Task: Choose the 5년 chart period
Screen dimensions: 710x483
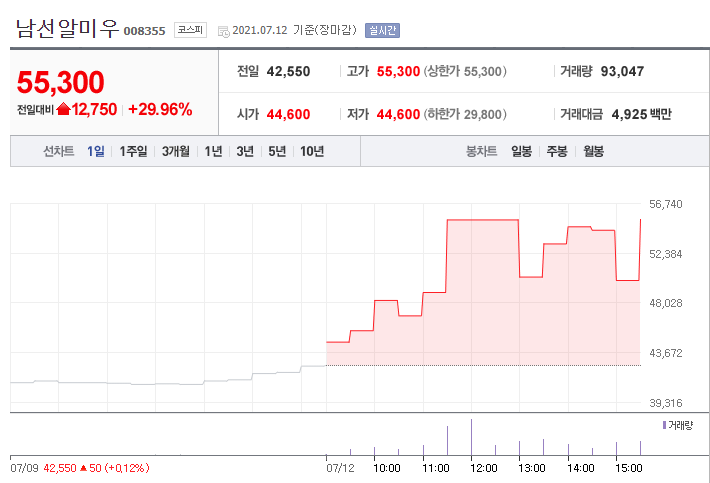Action: click(277, 151)
